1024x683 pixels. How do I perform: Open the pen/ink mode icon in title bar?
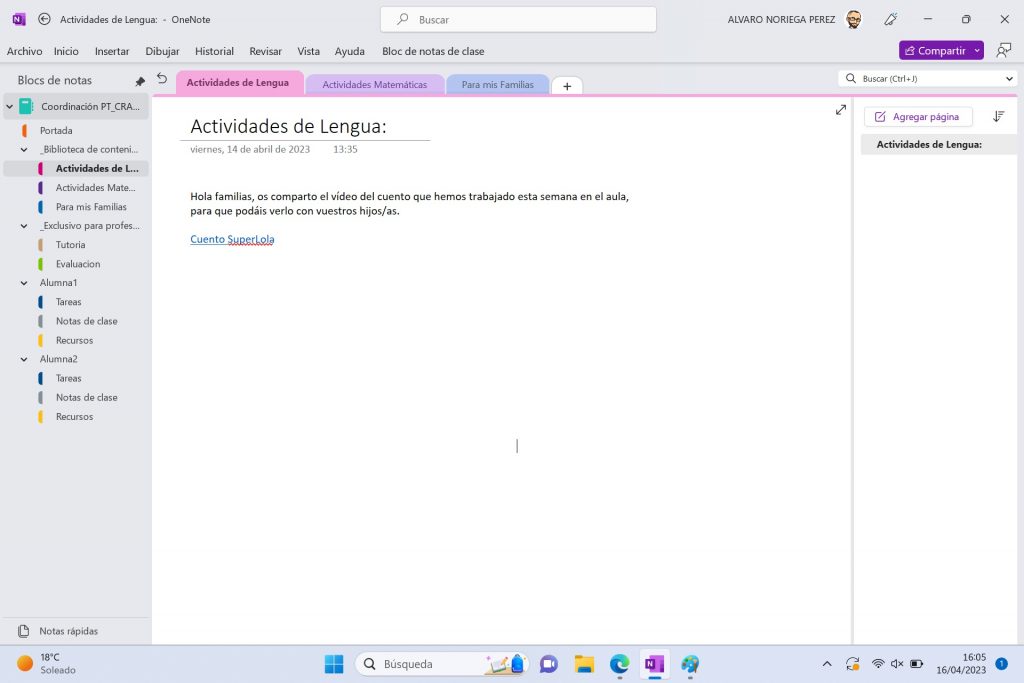891,19
